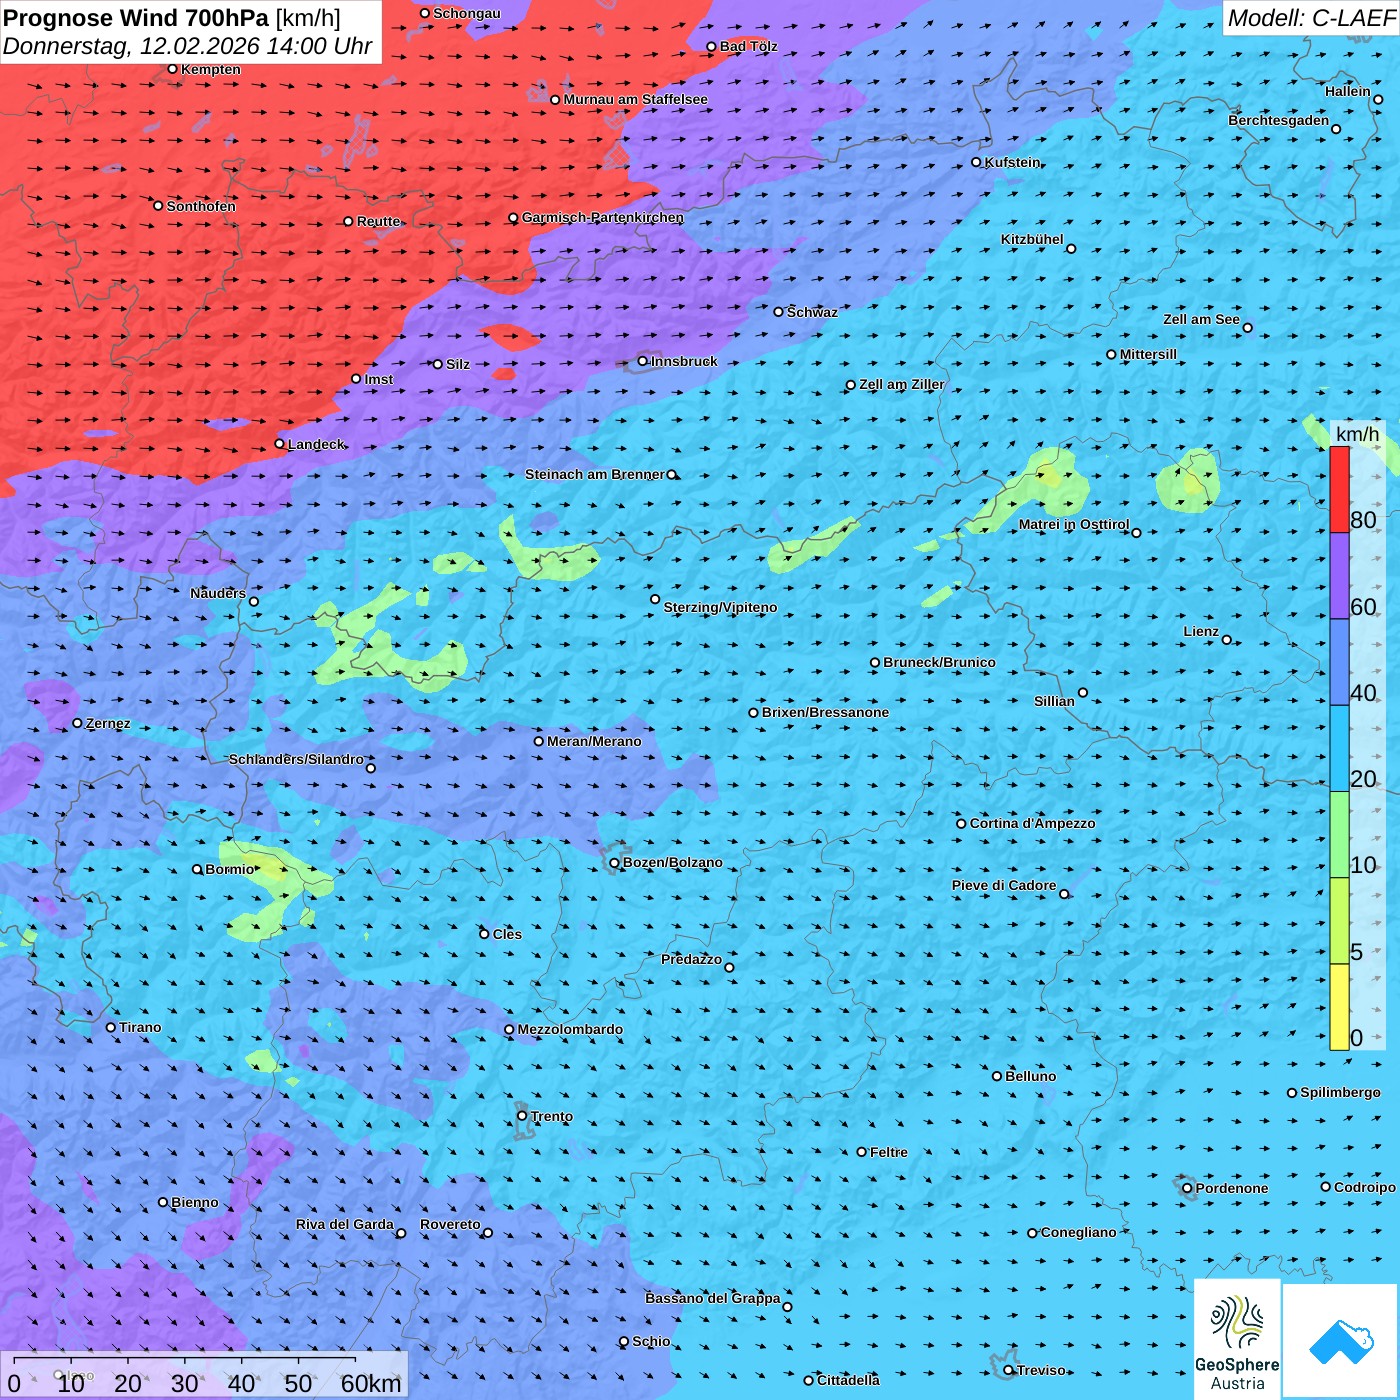1400x1400 pixels.
Task: Click the Cortina d'Ampezzo city marker
Action: tap(961, 824)
